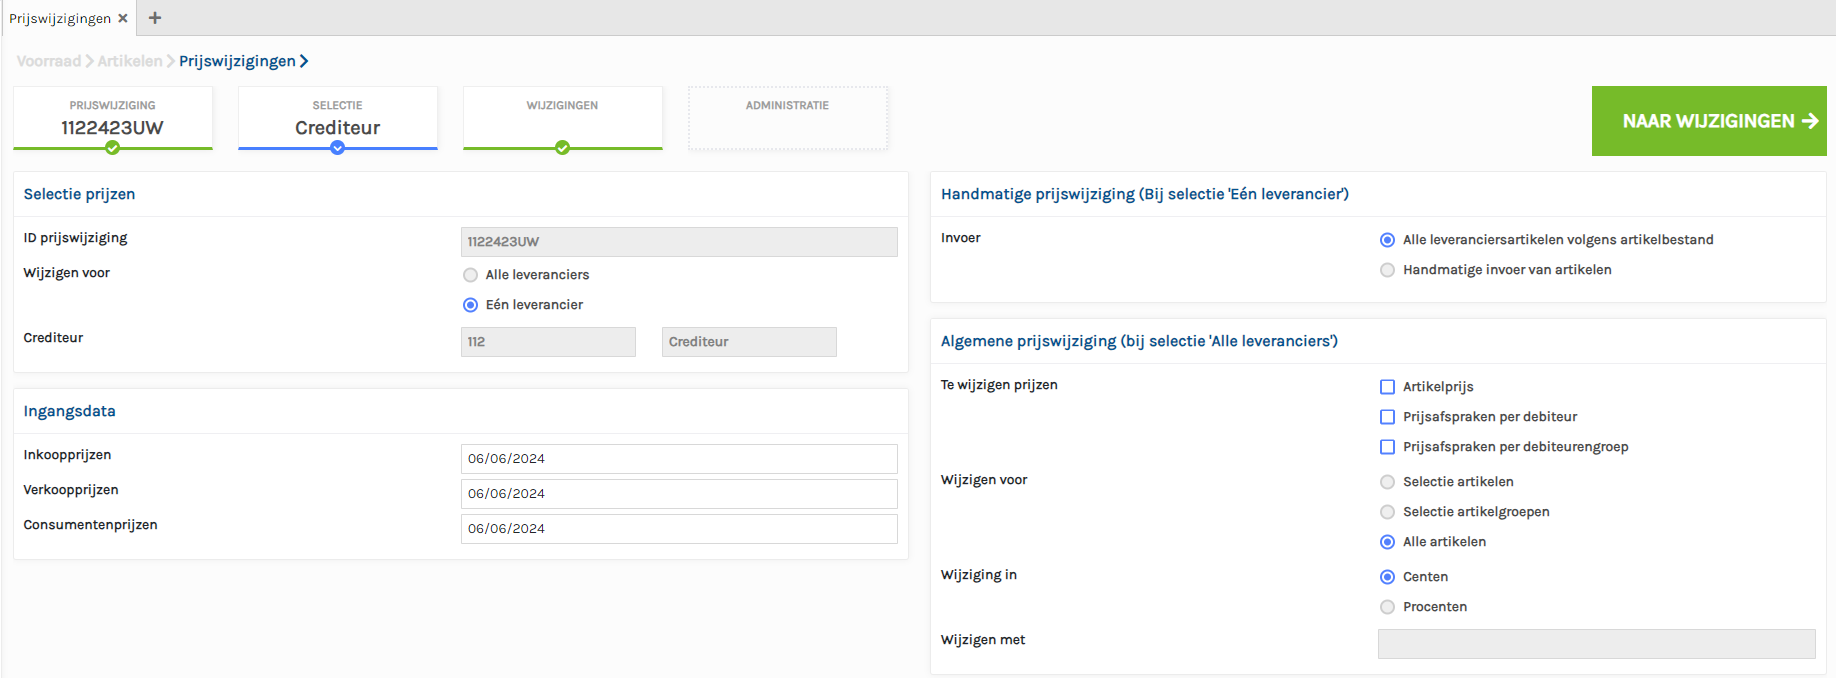Open the Administratie step tab
1836x678 pixels.
coord(787,117)
